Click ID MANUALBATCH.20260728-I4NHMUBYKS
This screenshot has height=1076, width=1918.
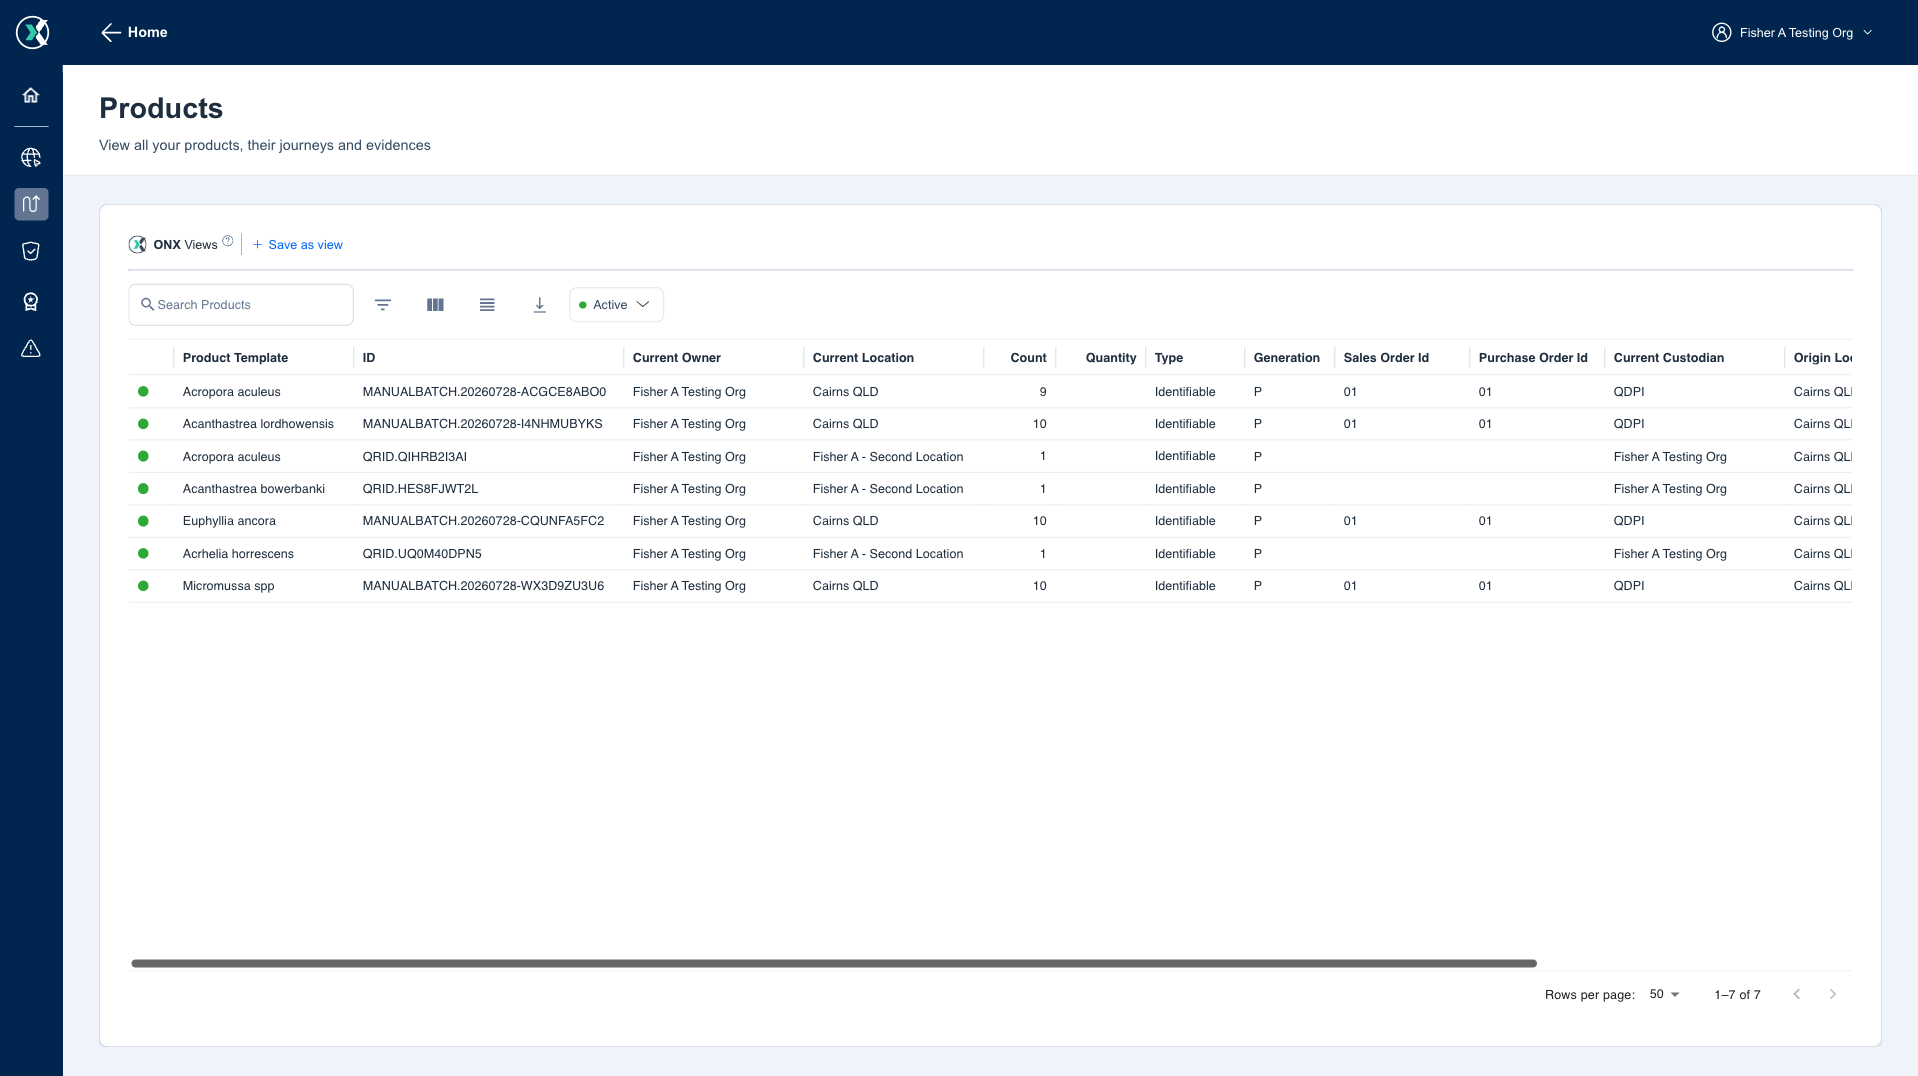483,424
